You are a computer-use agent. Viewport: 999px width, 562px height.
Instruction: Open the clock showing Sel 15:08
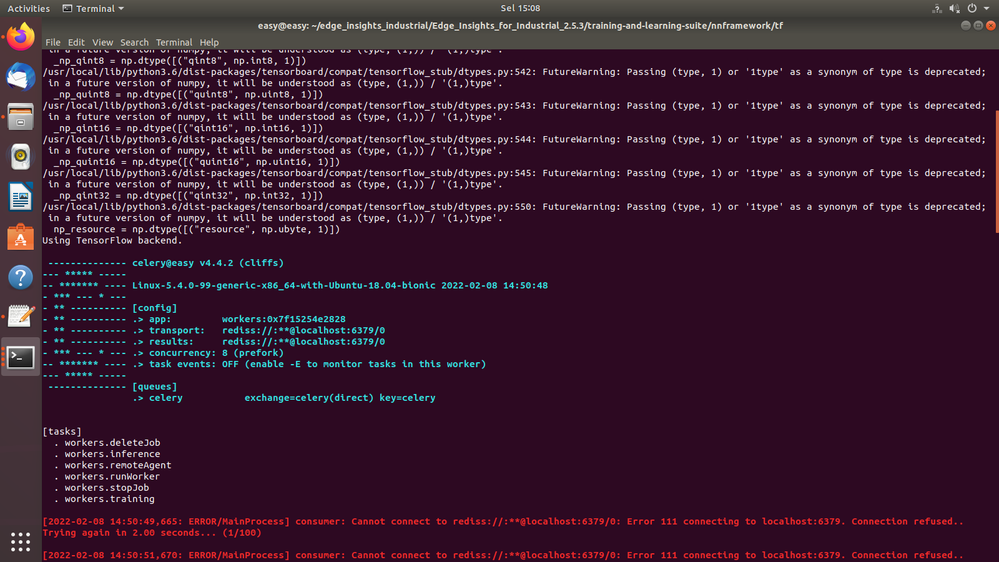coord(521,8)
